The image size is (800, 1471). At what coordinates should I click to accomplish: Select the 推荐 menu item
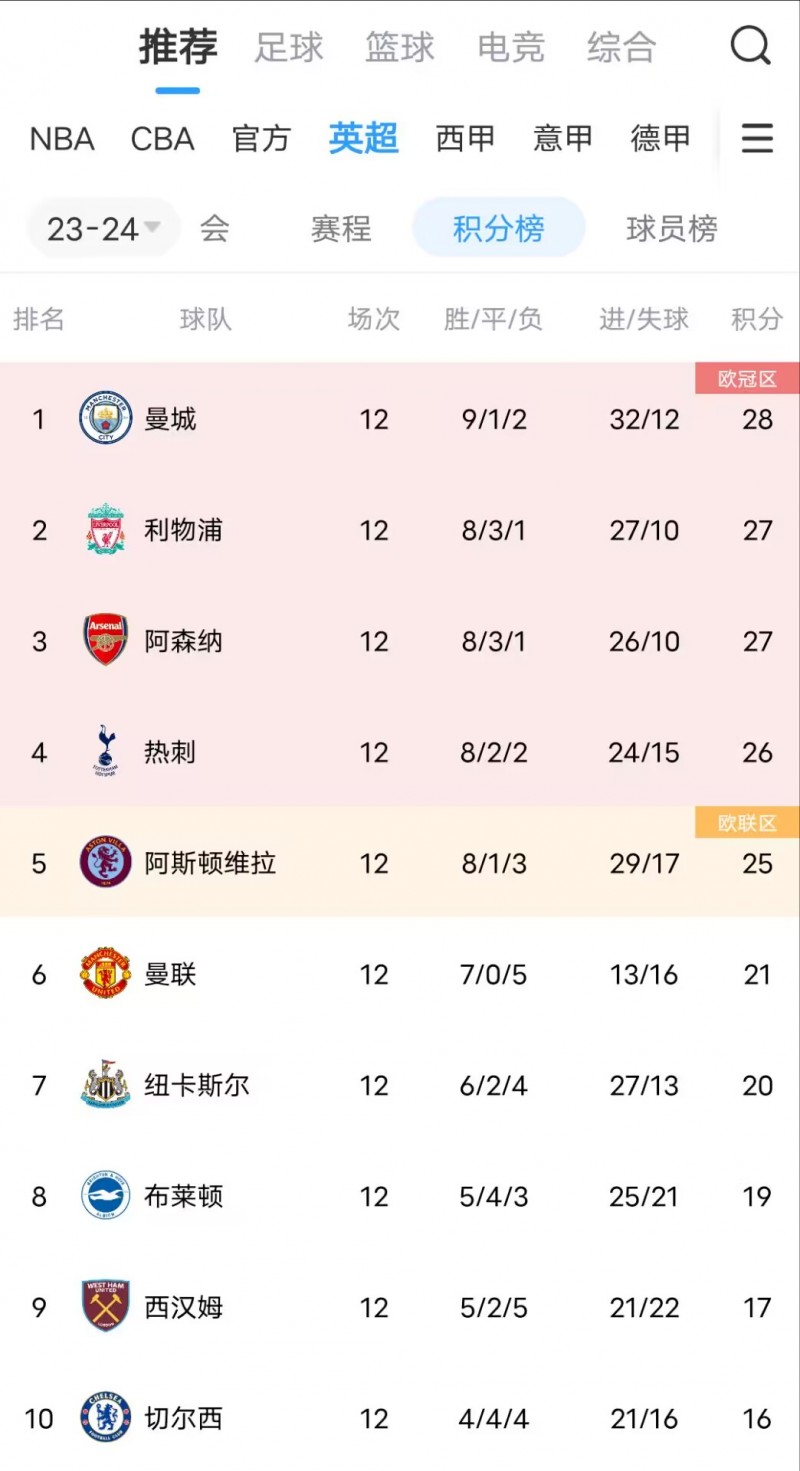click(176, 45)
